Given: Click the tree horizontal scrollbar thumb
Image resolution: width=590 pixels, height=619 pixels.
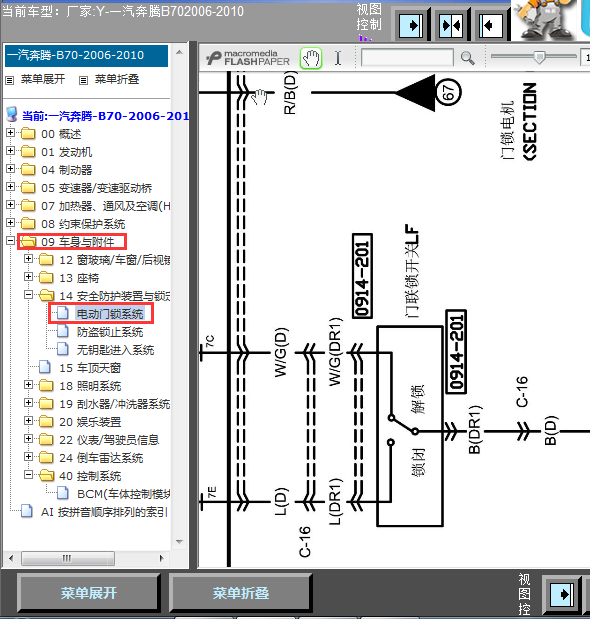Looking at the screenshot, I should tap(68, 558).
